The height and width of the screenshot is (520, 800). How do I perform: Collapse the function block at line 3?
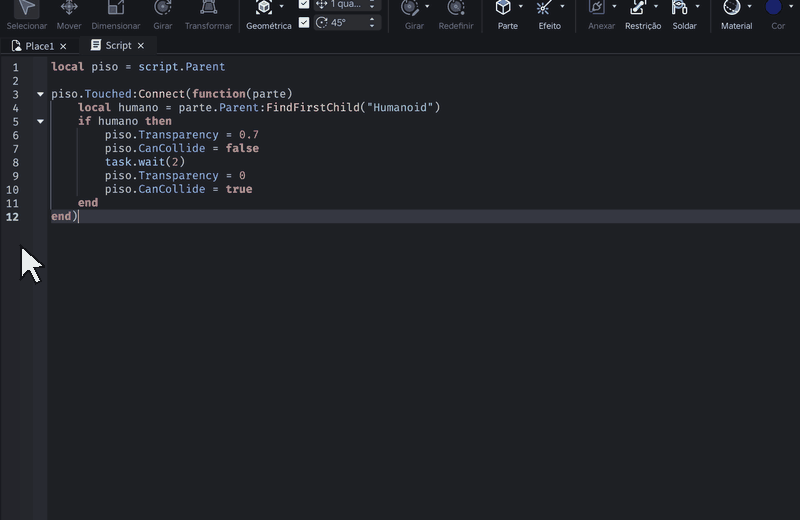coord(40,94)
